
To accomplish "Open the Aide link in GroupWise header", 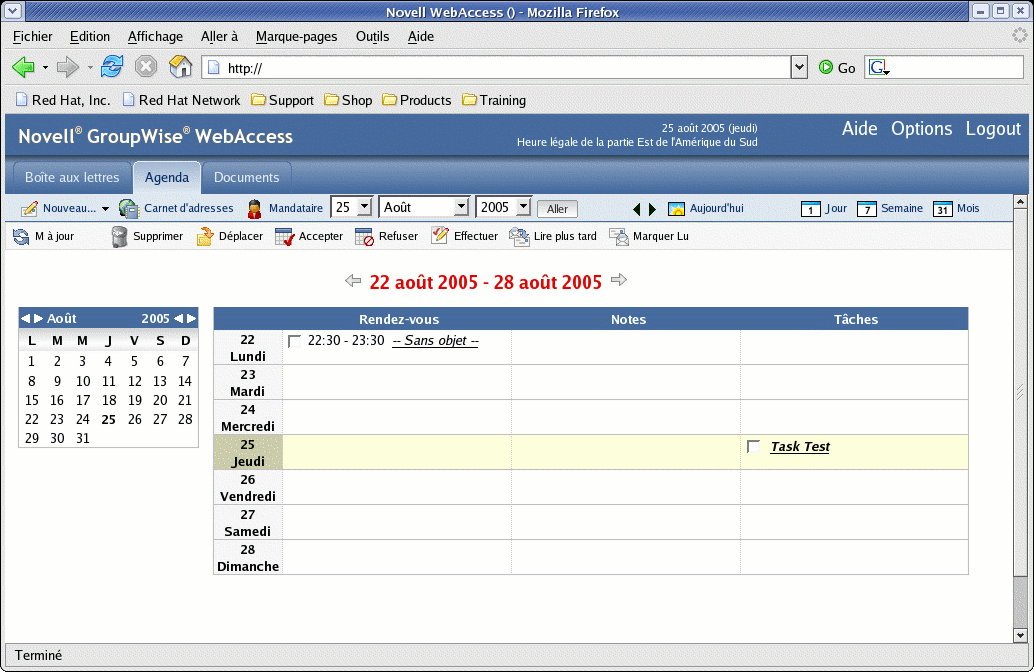I will [x=859, y=129].
